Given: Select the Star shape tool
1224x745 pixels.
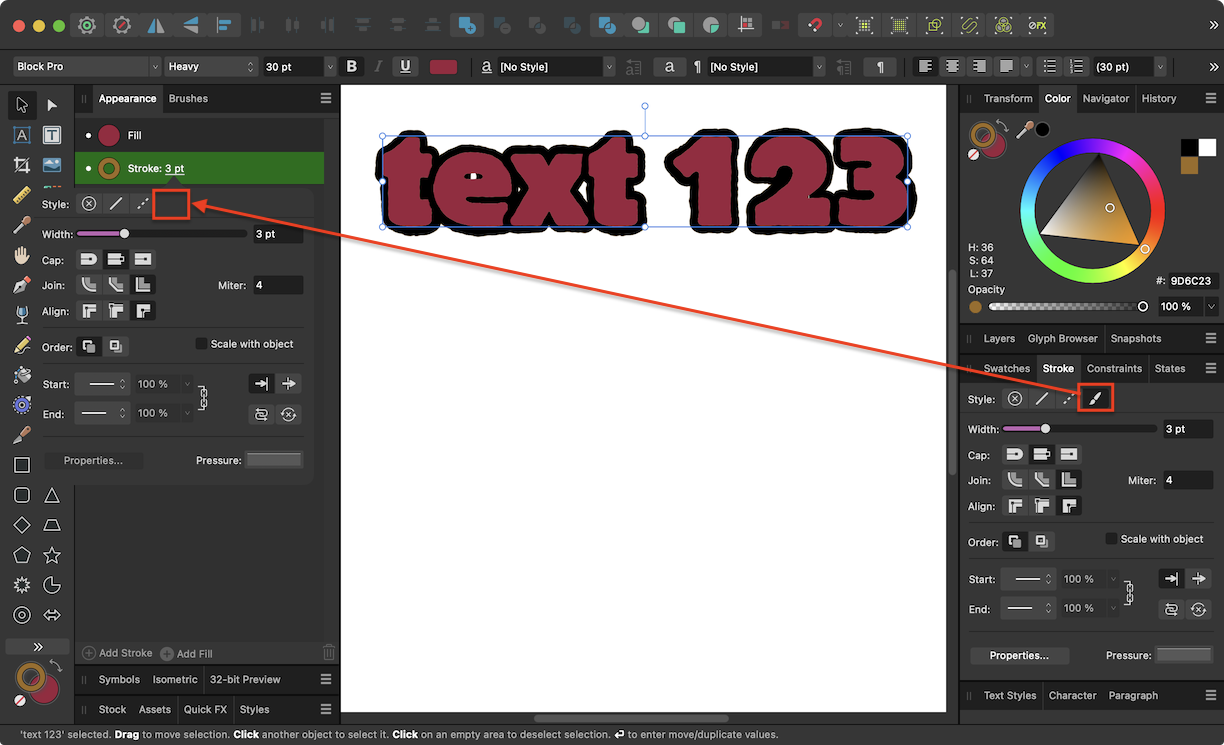Looking at the screenshot, I should tap(52, 555).
